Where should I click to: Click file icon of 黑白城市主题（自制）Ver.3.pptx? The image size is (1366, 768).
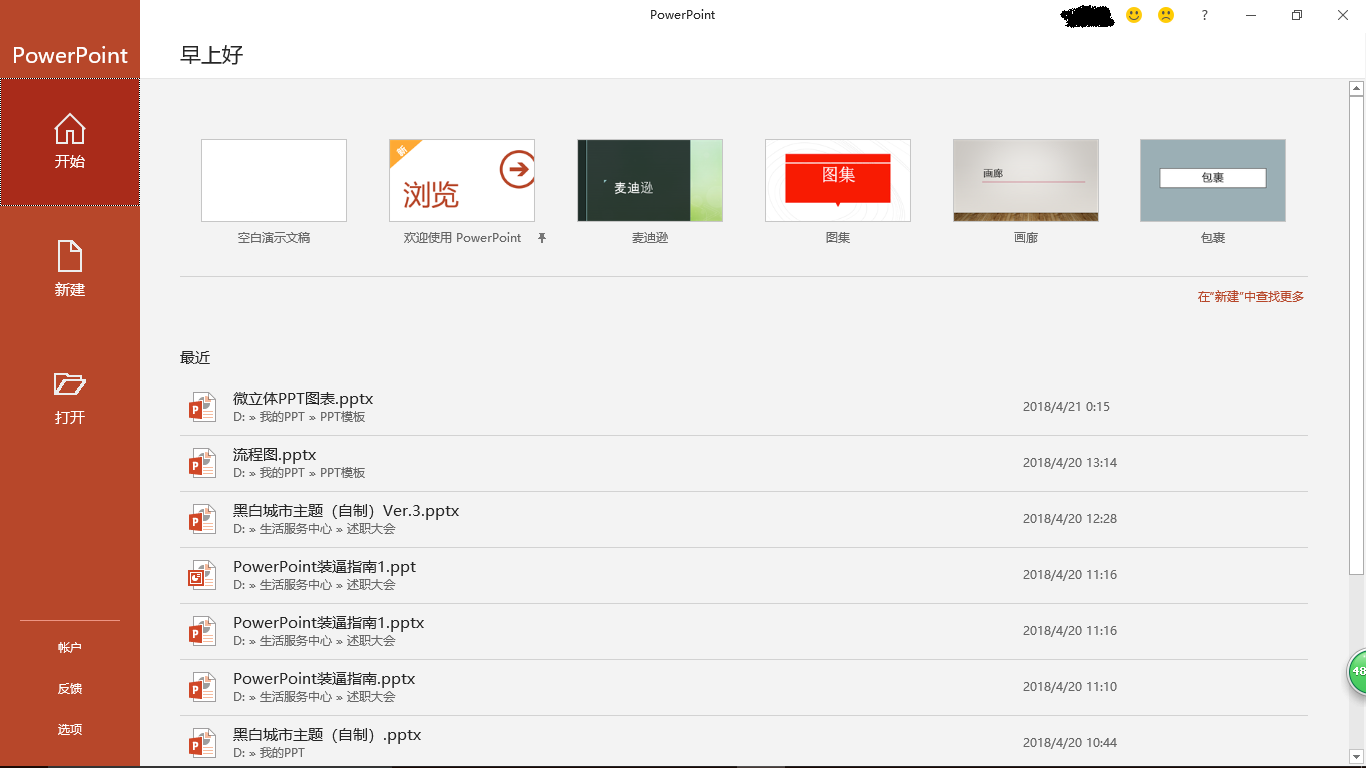coord(203,519)
